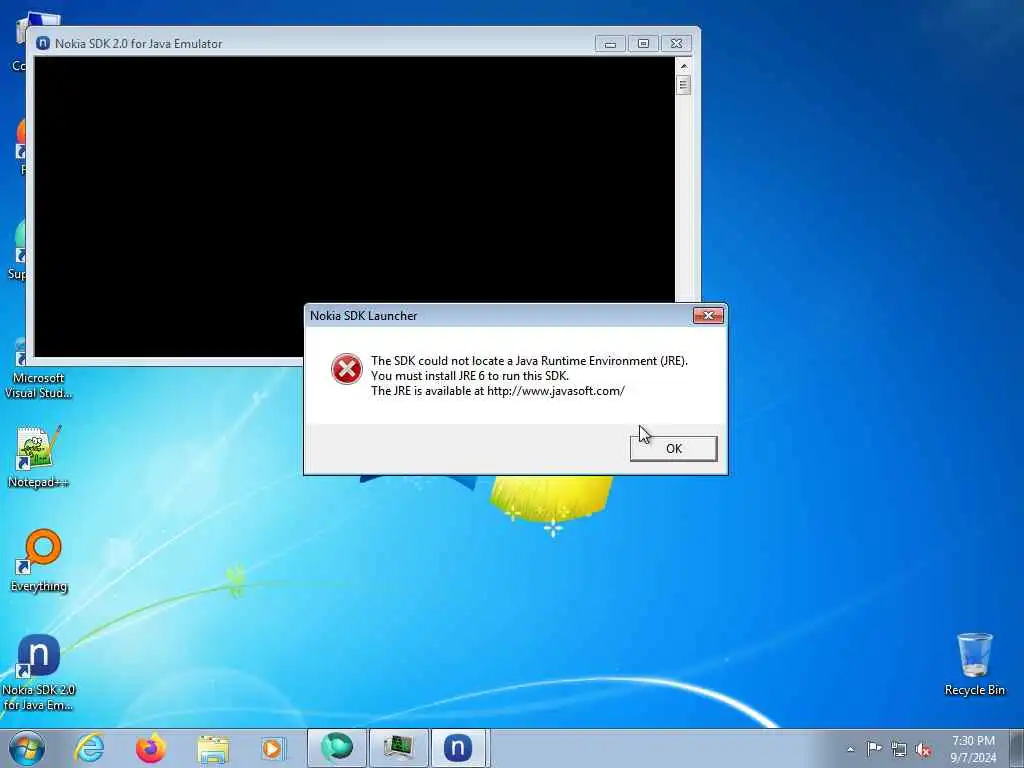Open Windows Media Player from taskbar
1024x768 pixels.
(273, 748)
